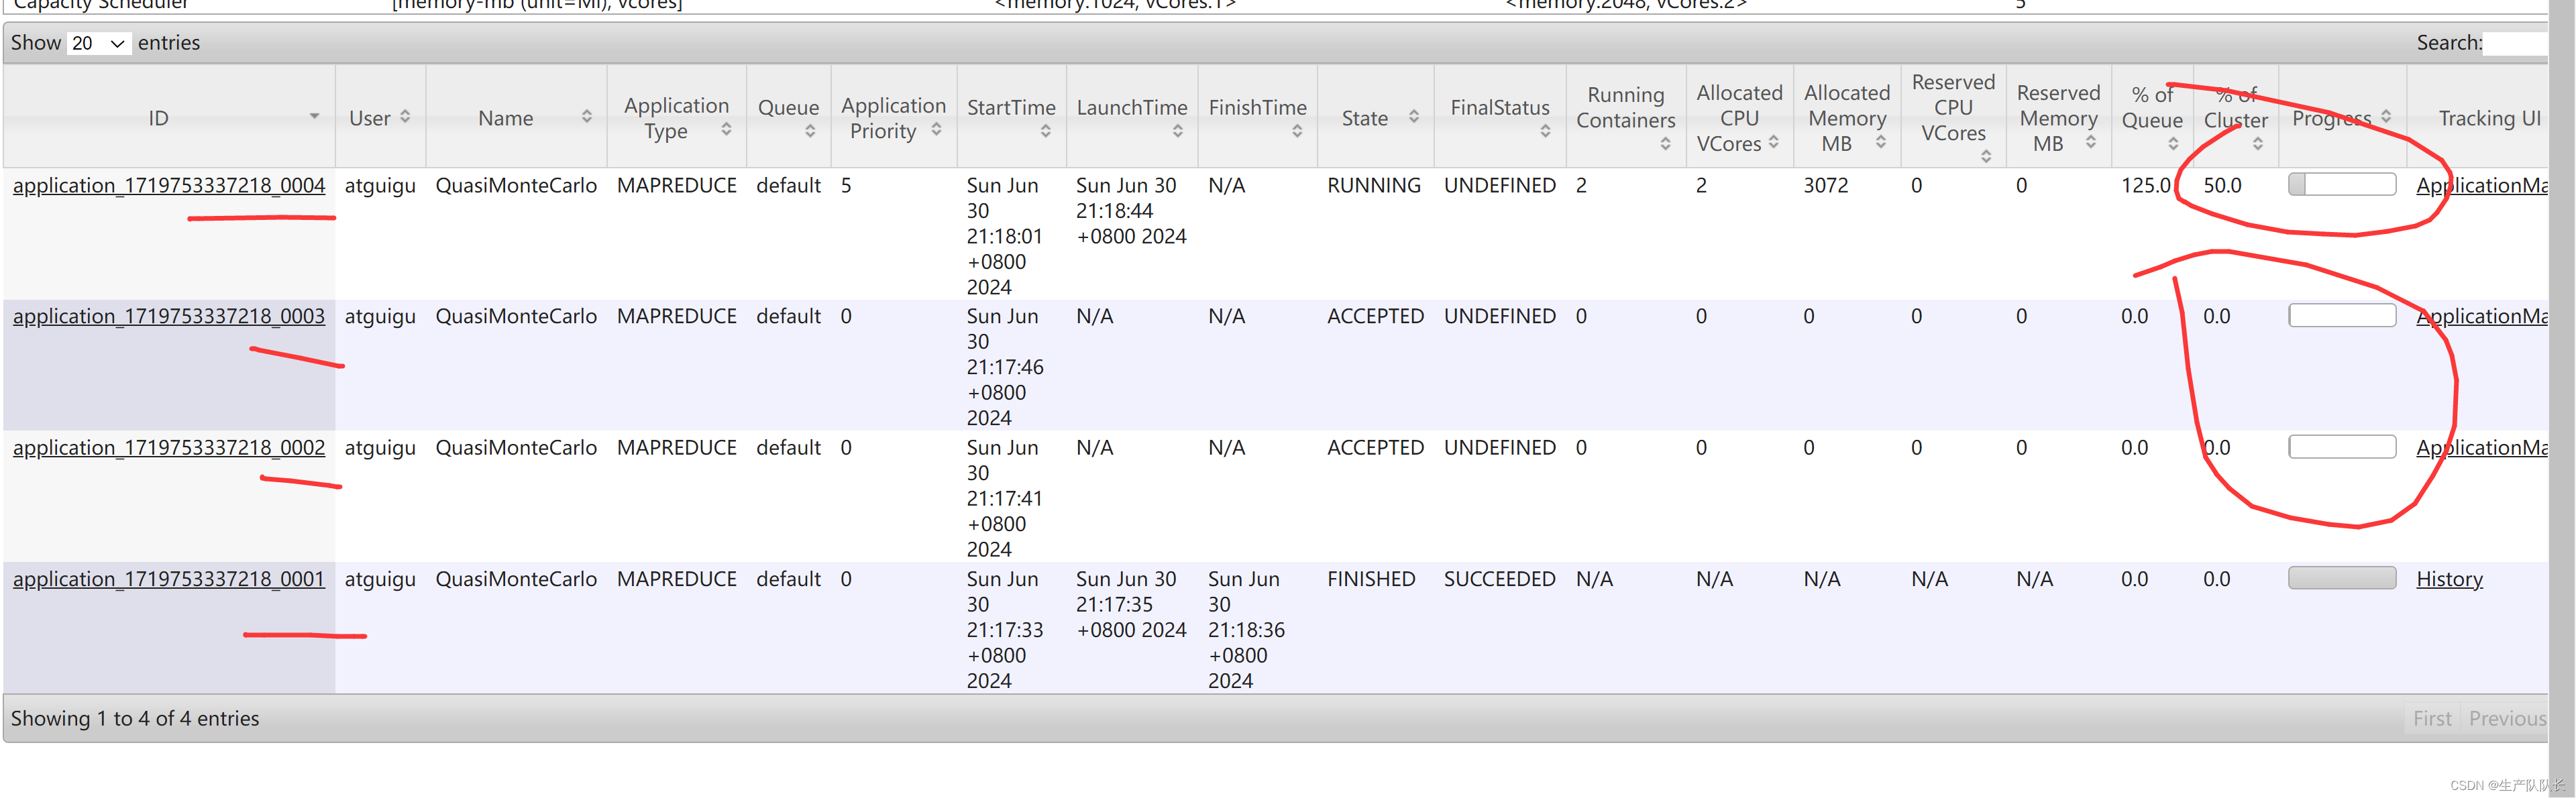Open application_1719753337218_0002 link

169,447
